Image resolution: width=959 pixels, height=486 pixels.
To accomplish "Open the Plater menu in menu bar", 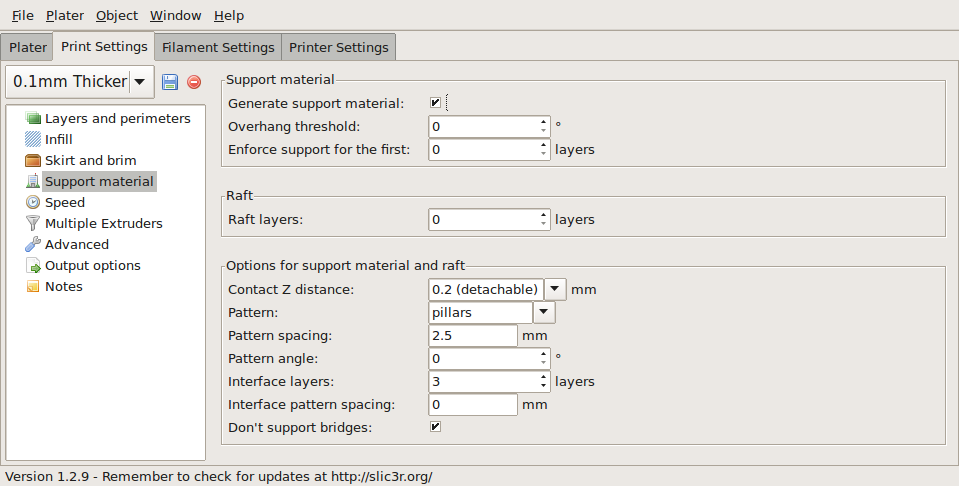I will click(65, 15).
